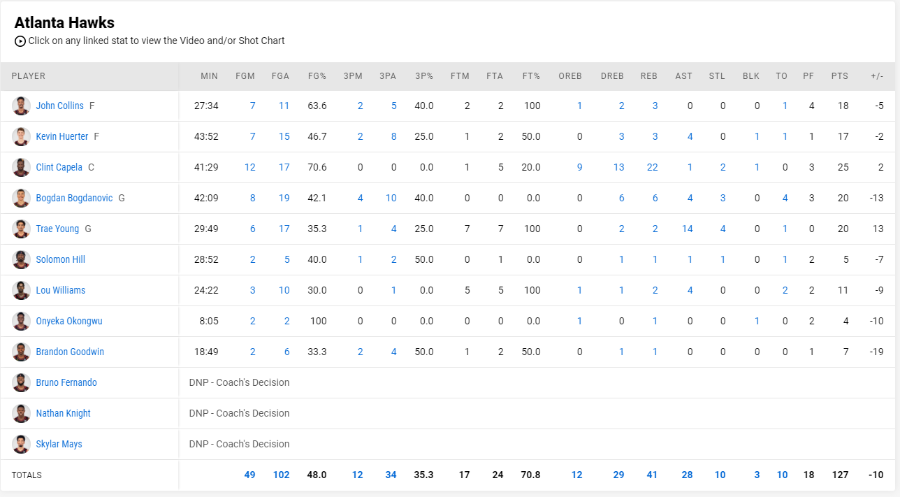The height and width of the screenshot is (497, 900).
Task: View Capela's 9 offensive rebounds
Action: pyautogui.click(x=580, y=167)
